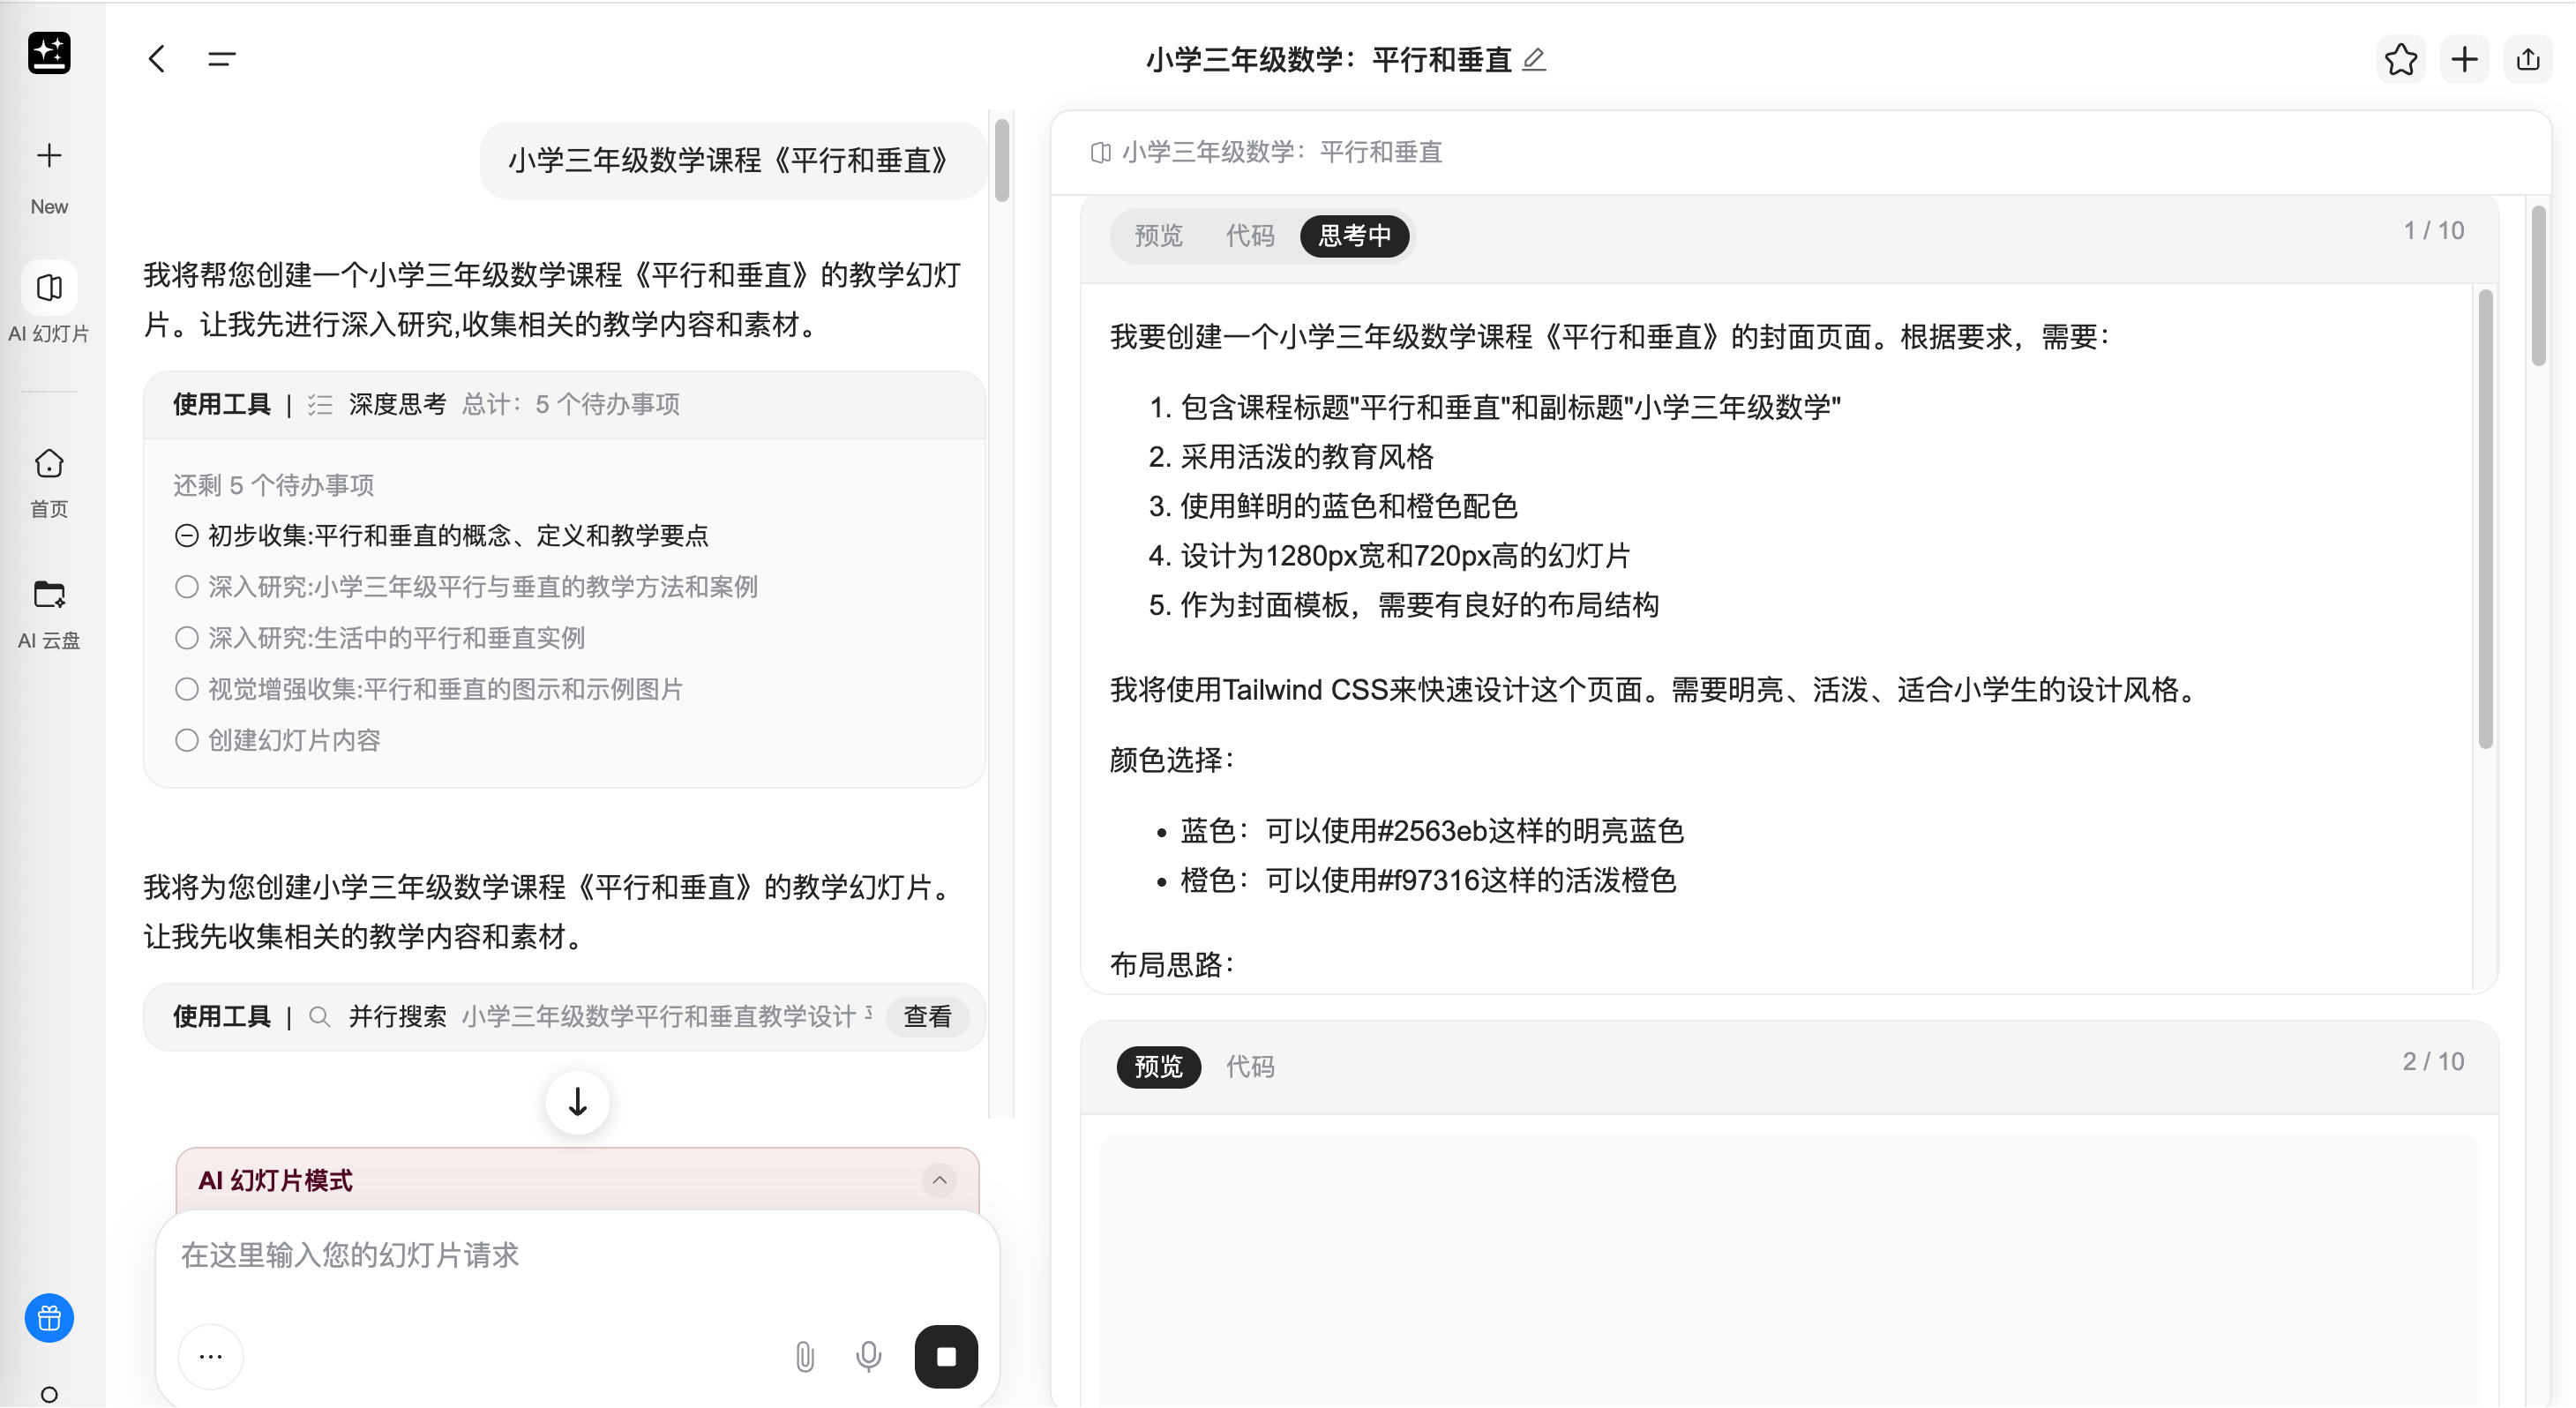Screen dimensions: 2576x1408
Task: Go to 首页 in the sidebar
Action: click(48, 480)
